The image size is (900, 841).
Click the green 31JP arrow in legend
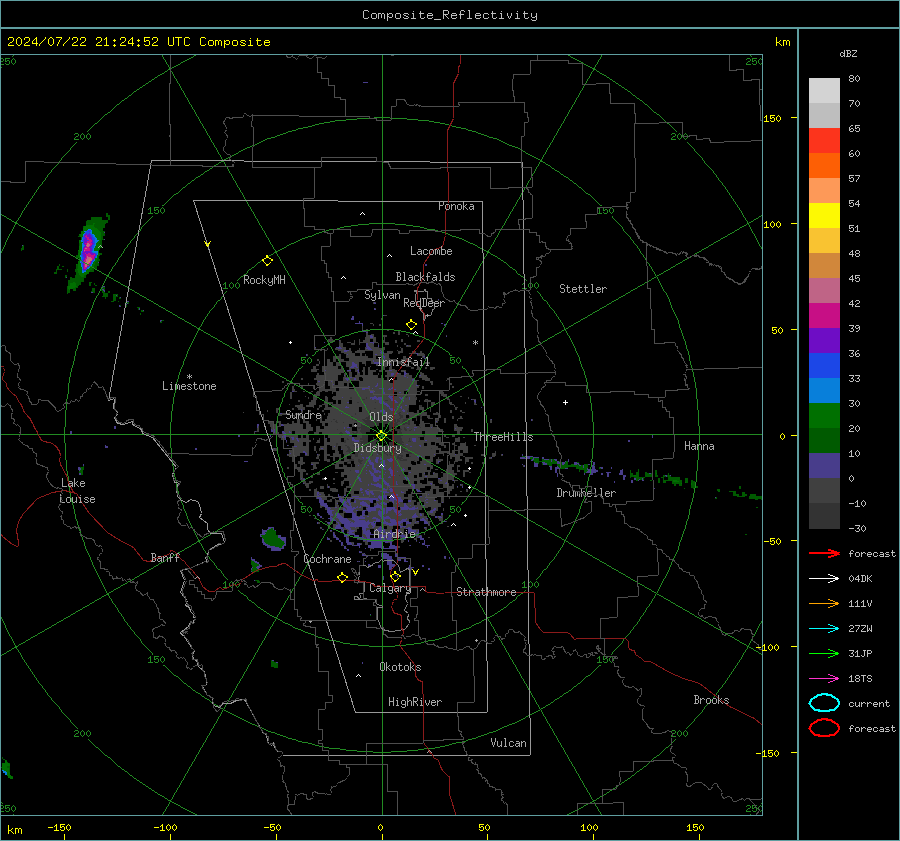pos(824,653)
